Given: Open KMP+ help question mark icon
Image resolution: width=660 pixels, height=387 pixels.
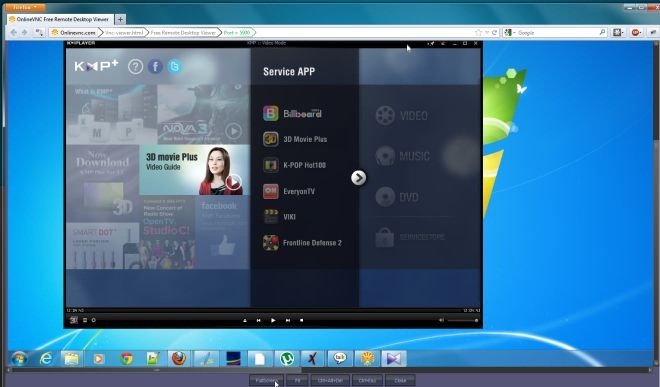Looking at the screenshot, I should (x=136, y=67).
